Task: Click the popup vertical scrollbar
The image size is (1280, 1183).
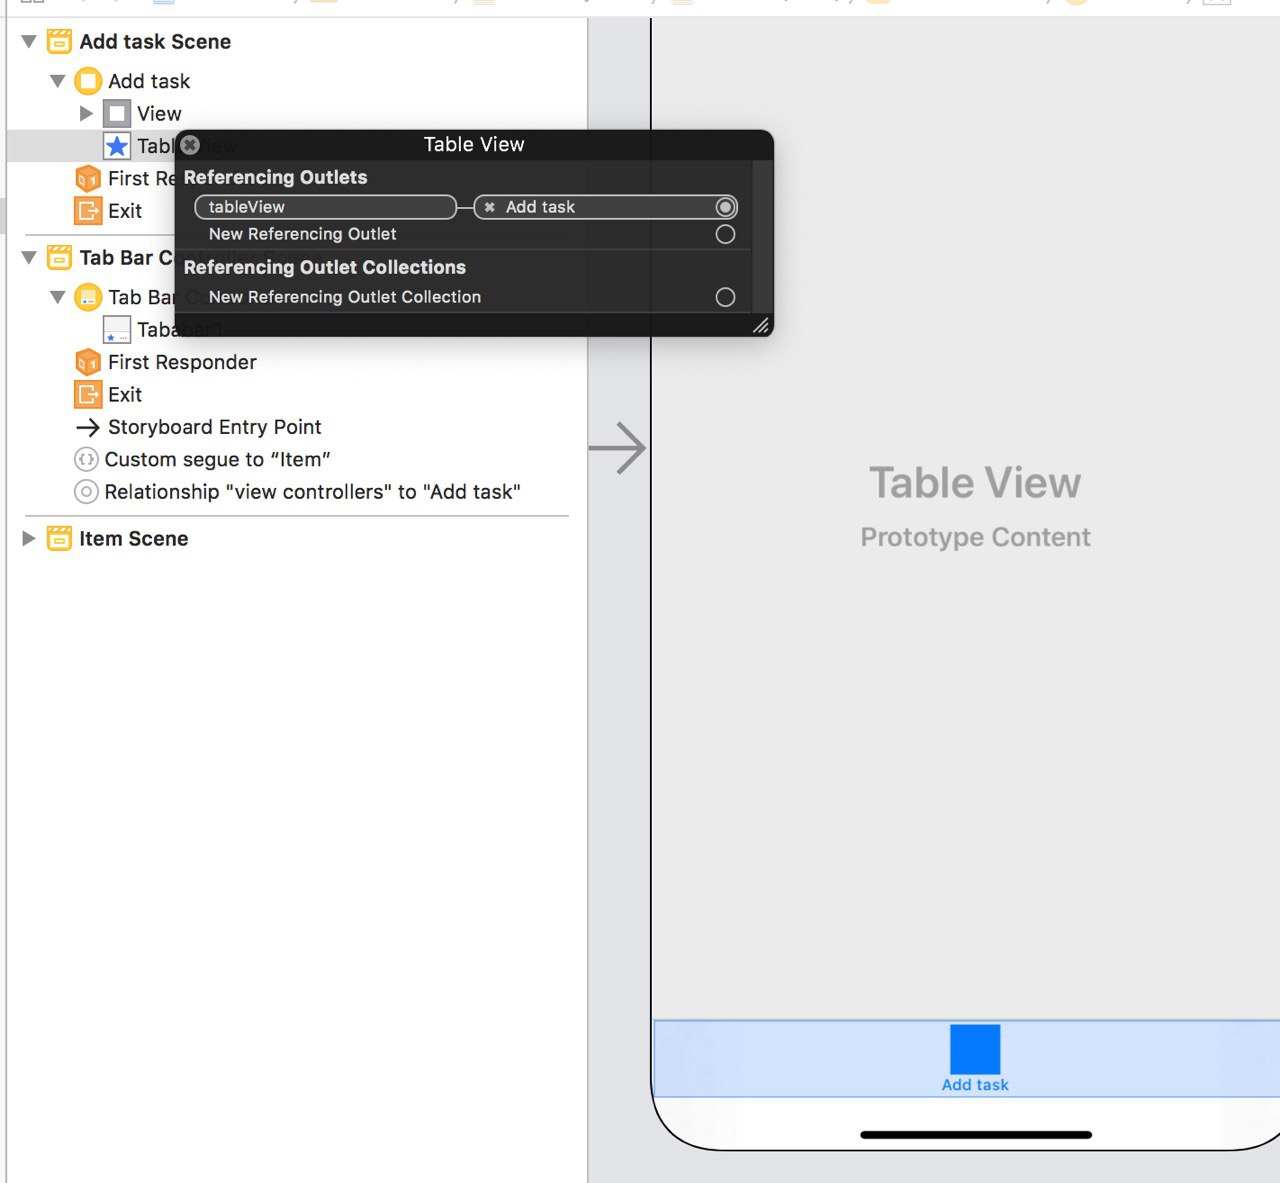Action: click(762, 237)
